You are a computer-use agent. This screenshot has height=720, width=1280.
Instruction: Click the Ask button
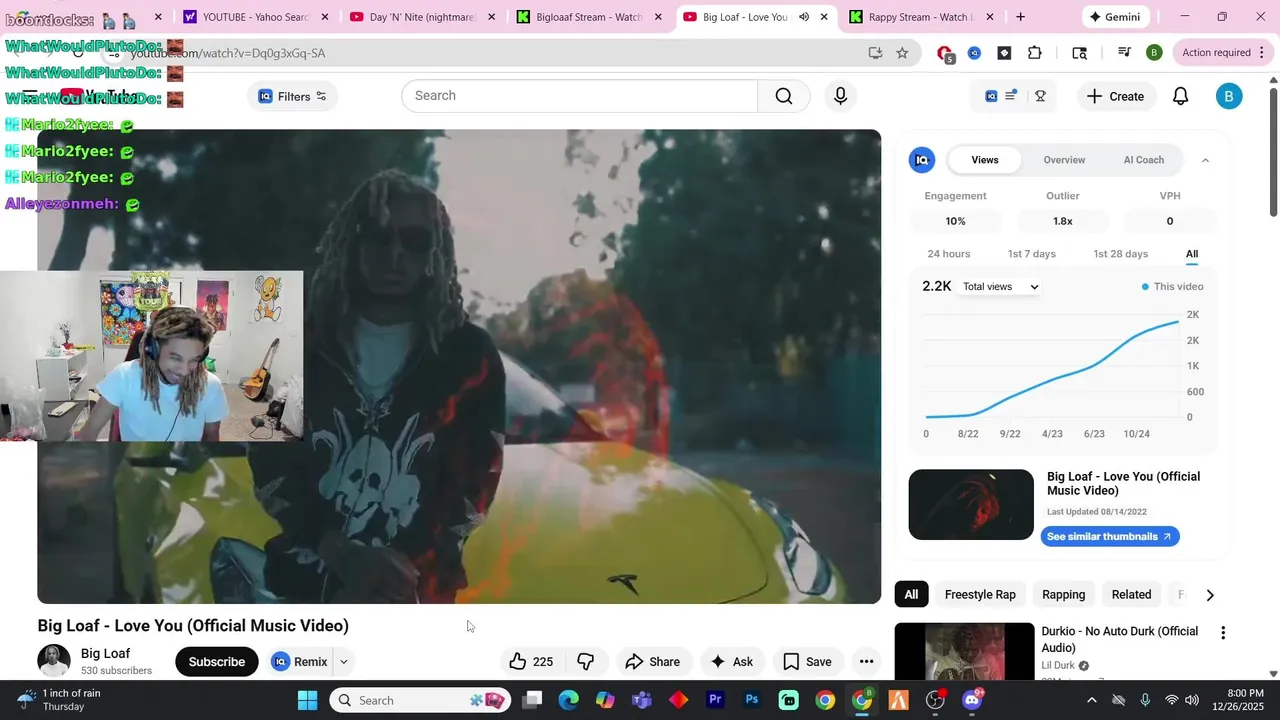coord(732,661)
